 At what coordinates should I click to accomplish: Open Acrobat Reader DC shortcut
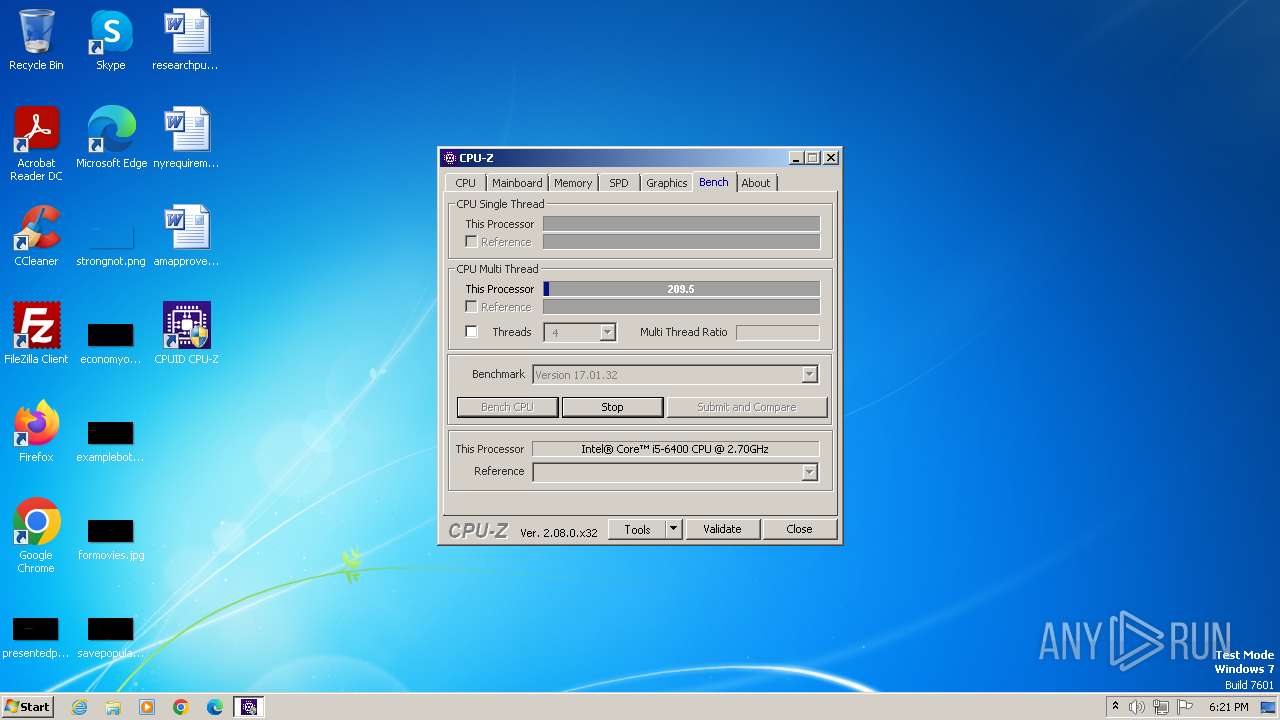(x=36, y=144)
